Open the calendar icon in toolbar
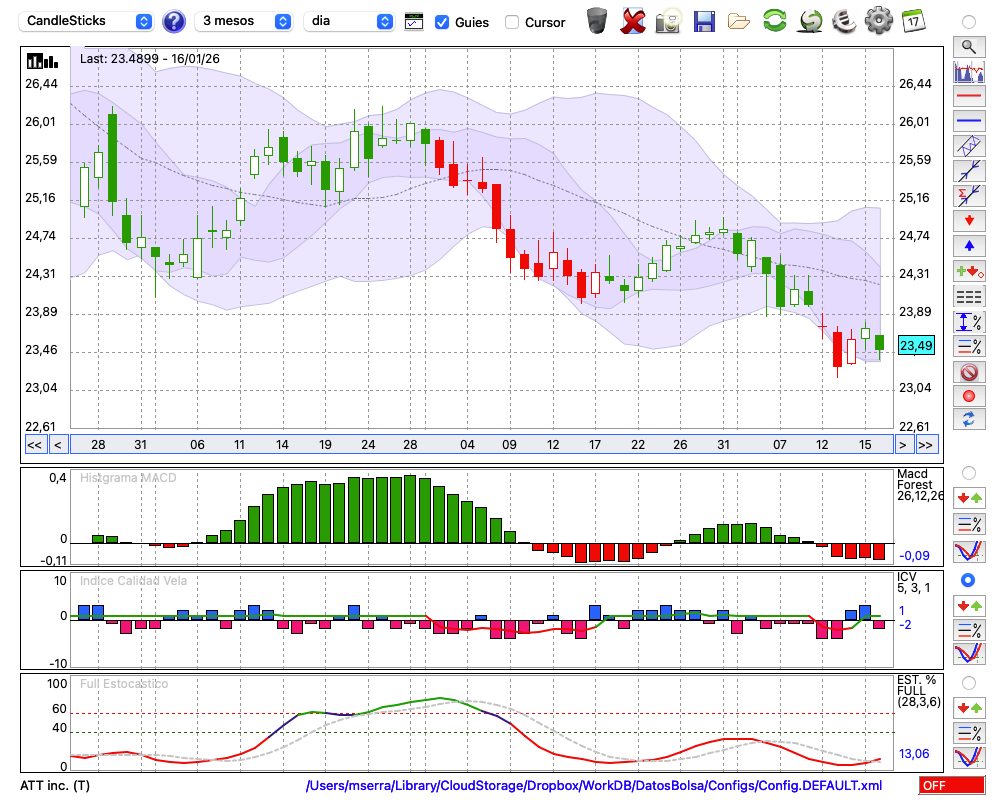The width and height of the screenshot is (1000, 800). click(912, 20)
